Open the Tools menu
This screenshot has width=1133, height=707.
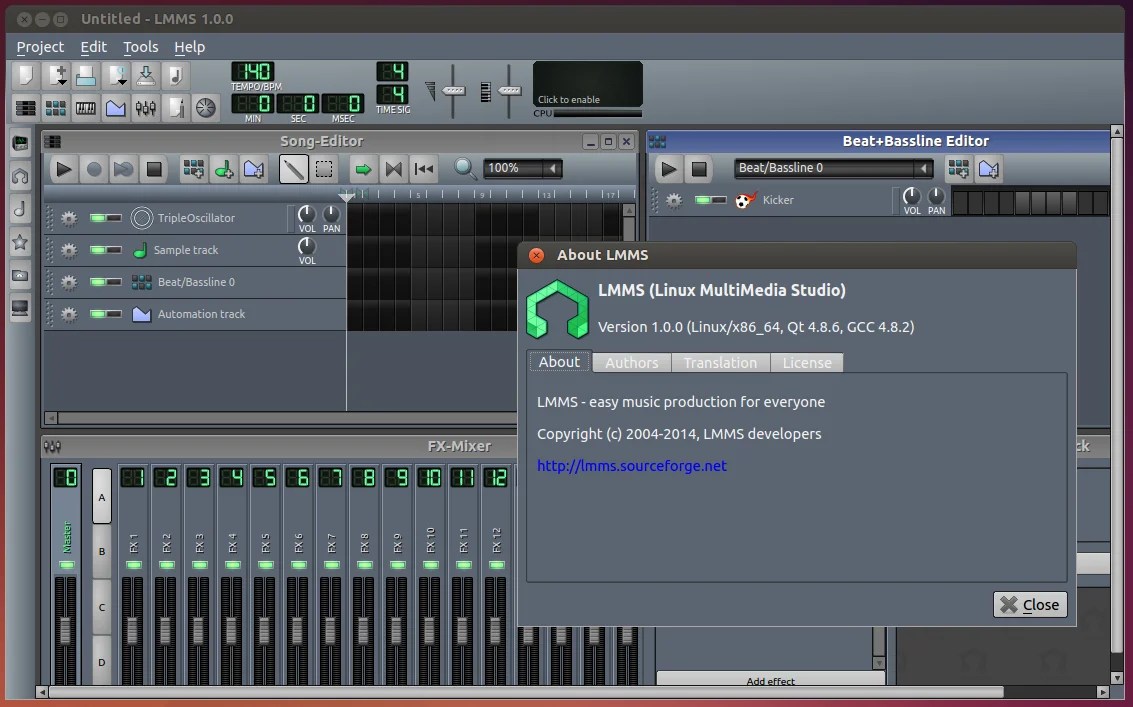(140, 47)
